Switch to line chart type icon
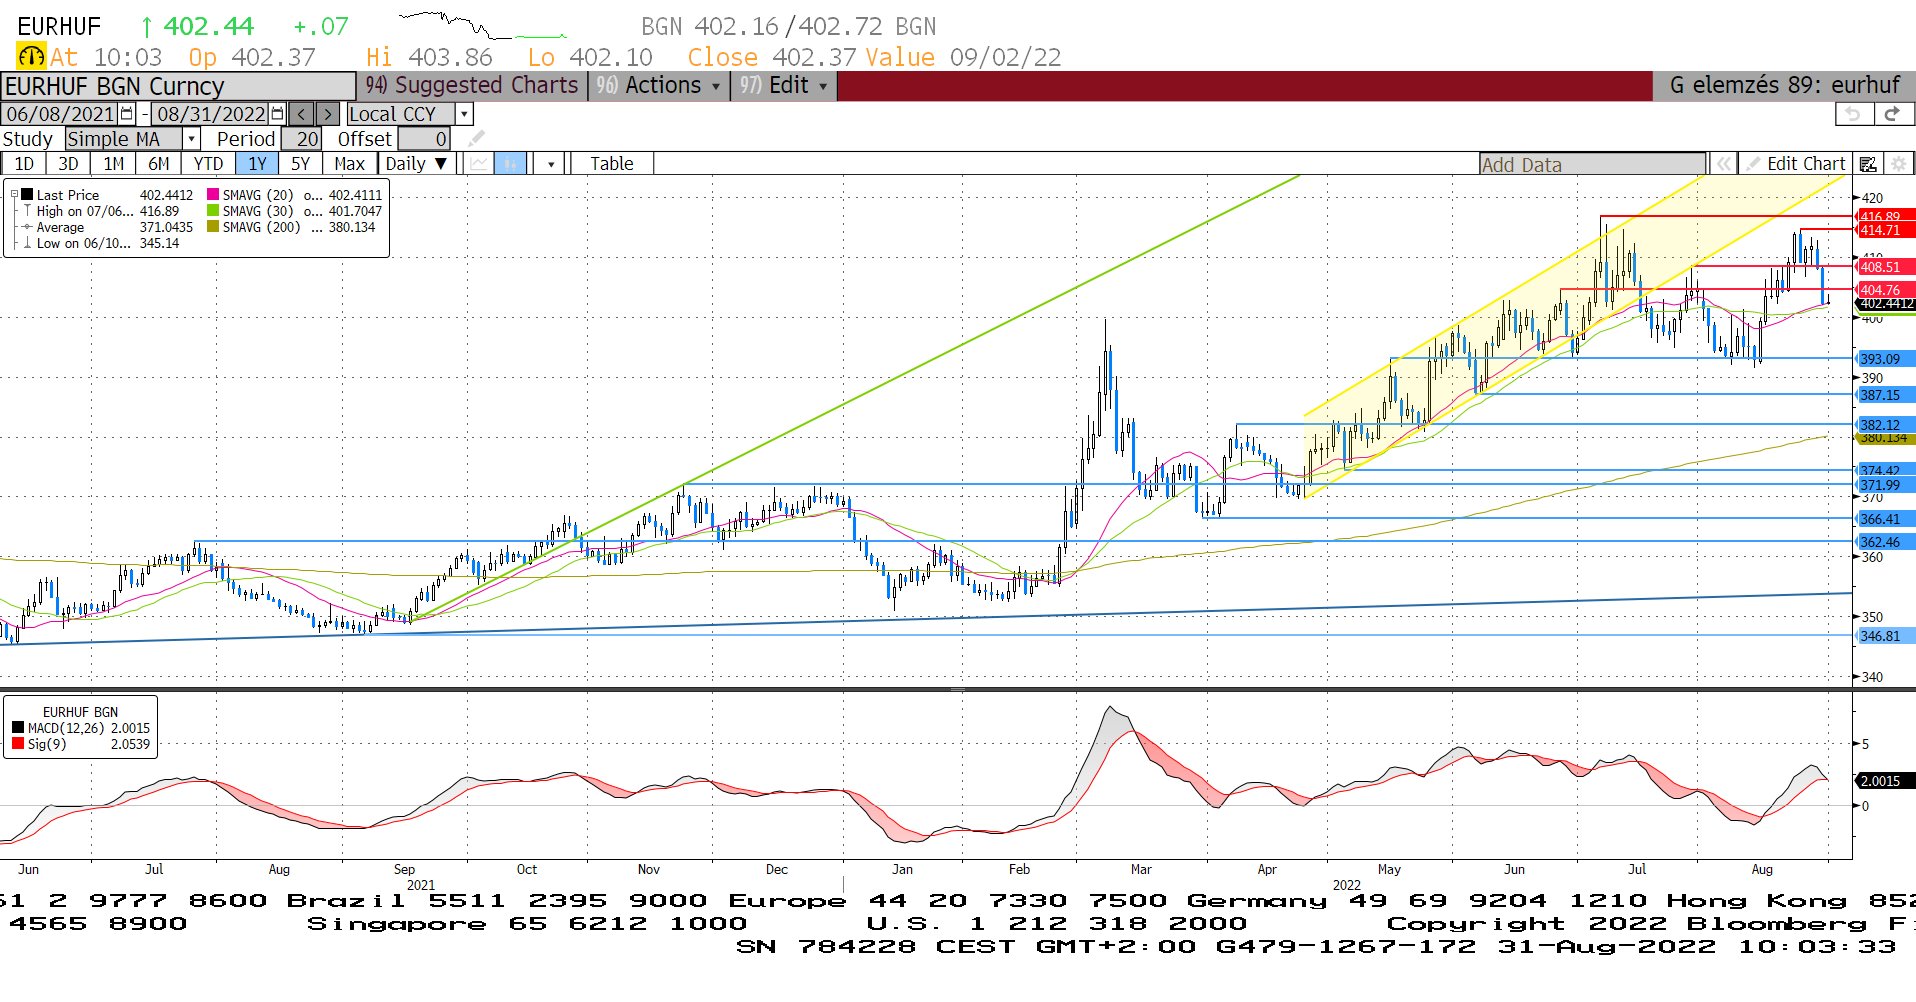The image size is (1916, 1002). 480,164
